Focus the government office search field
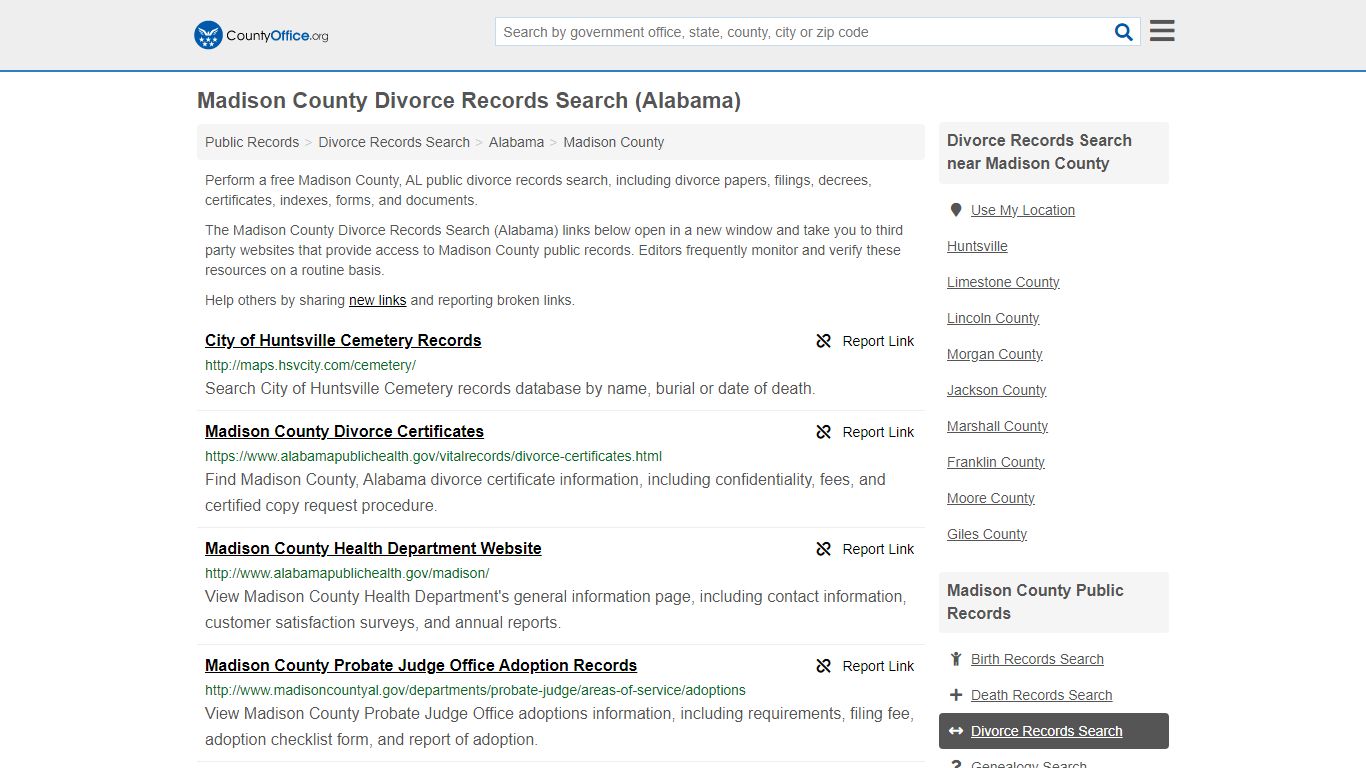The height and width of the screenshot is (768, 1366). (803, 32)
